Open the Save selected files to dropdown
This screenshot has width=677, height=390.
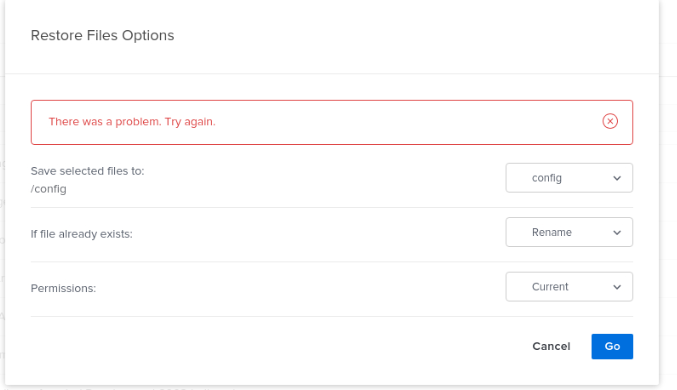569,178
